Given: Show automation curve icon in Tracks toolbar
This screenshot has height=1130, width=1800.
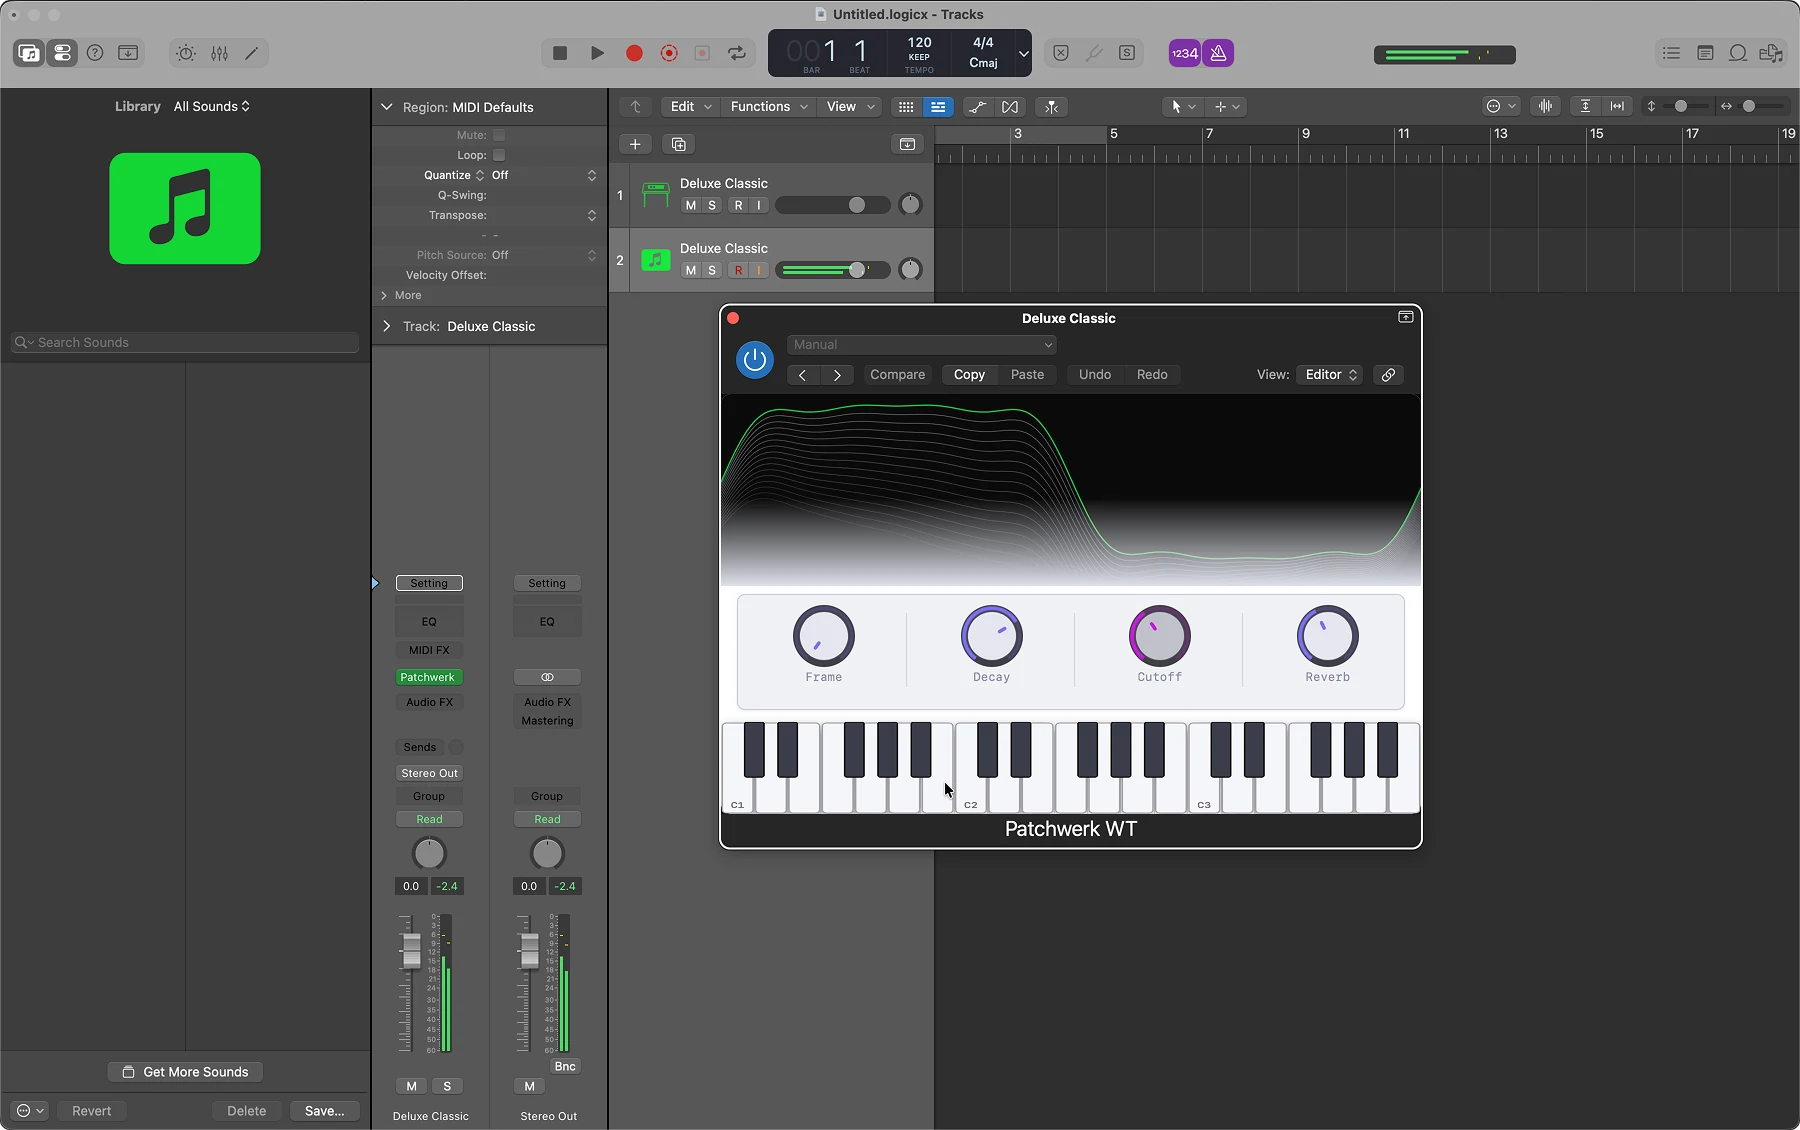Looking at the screenshot, I should [978, 107].
